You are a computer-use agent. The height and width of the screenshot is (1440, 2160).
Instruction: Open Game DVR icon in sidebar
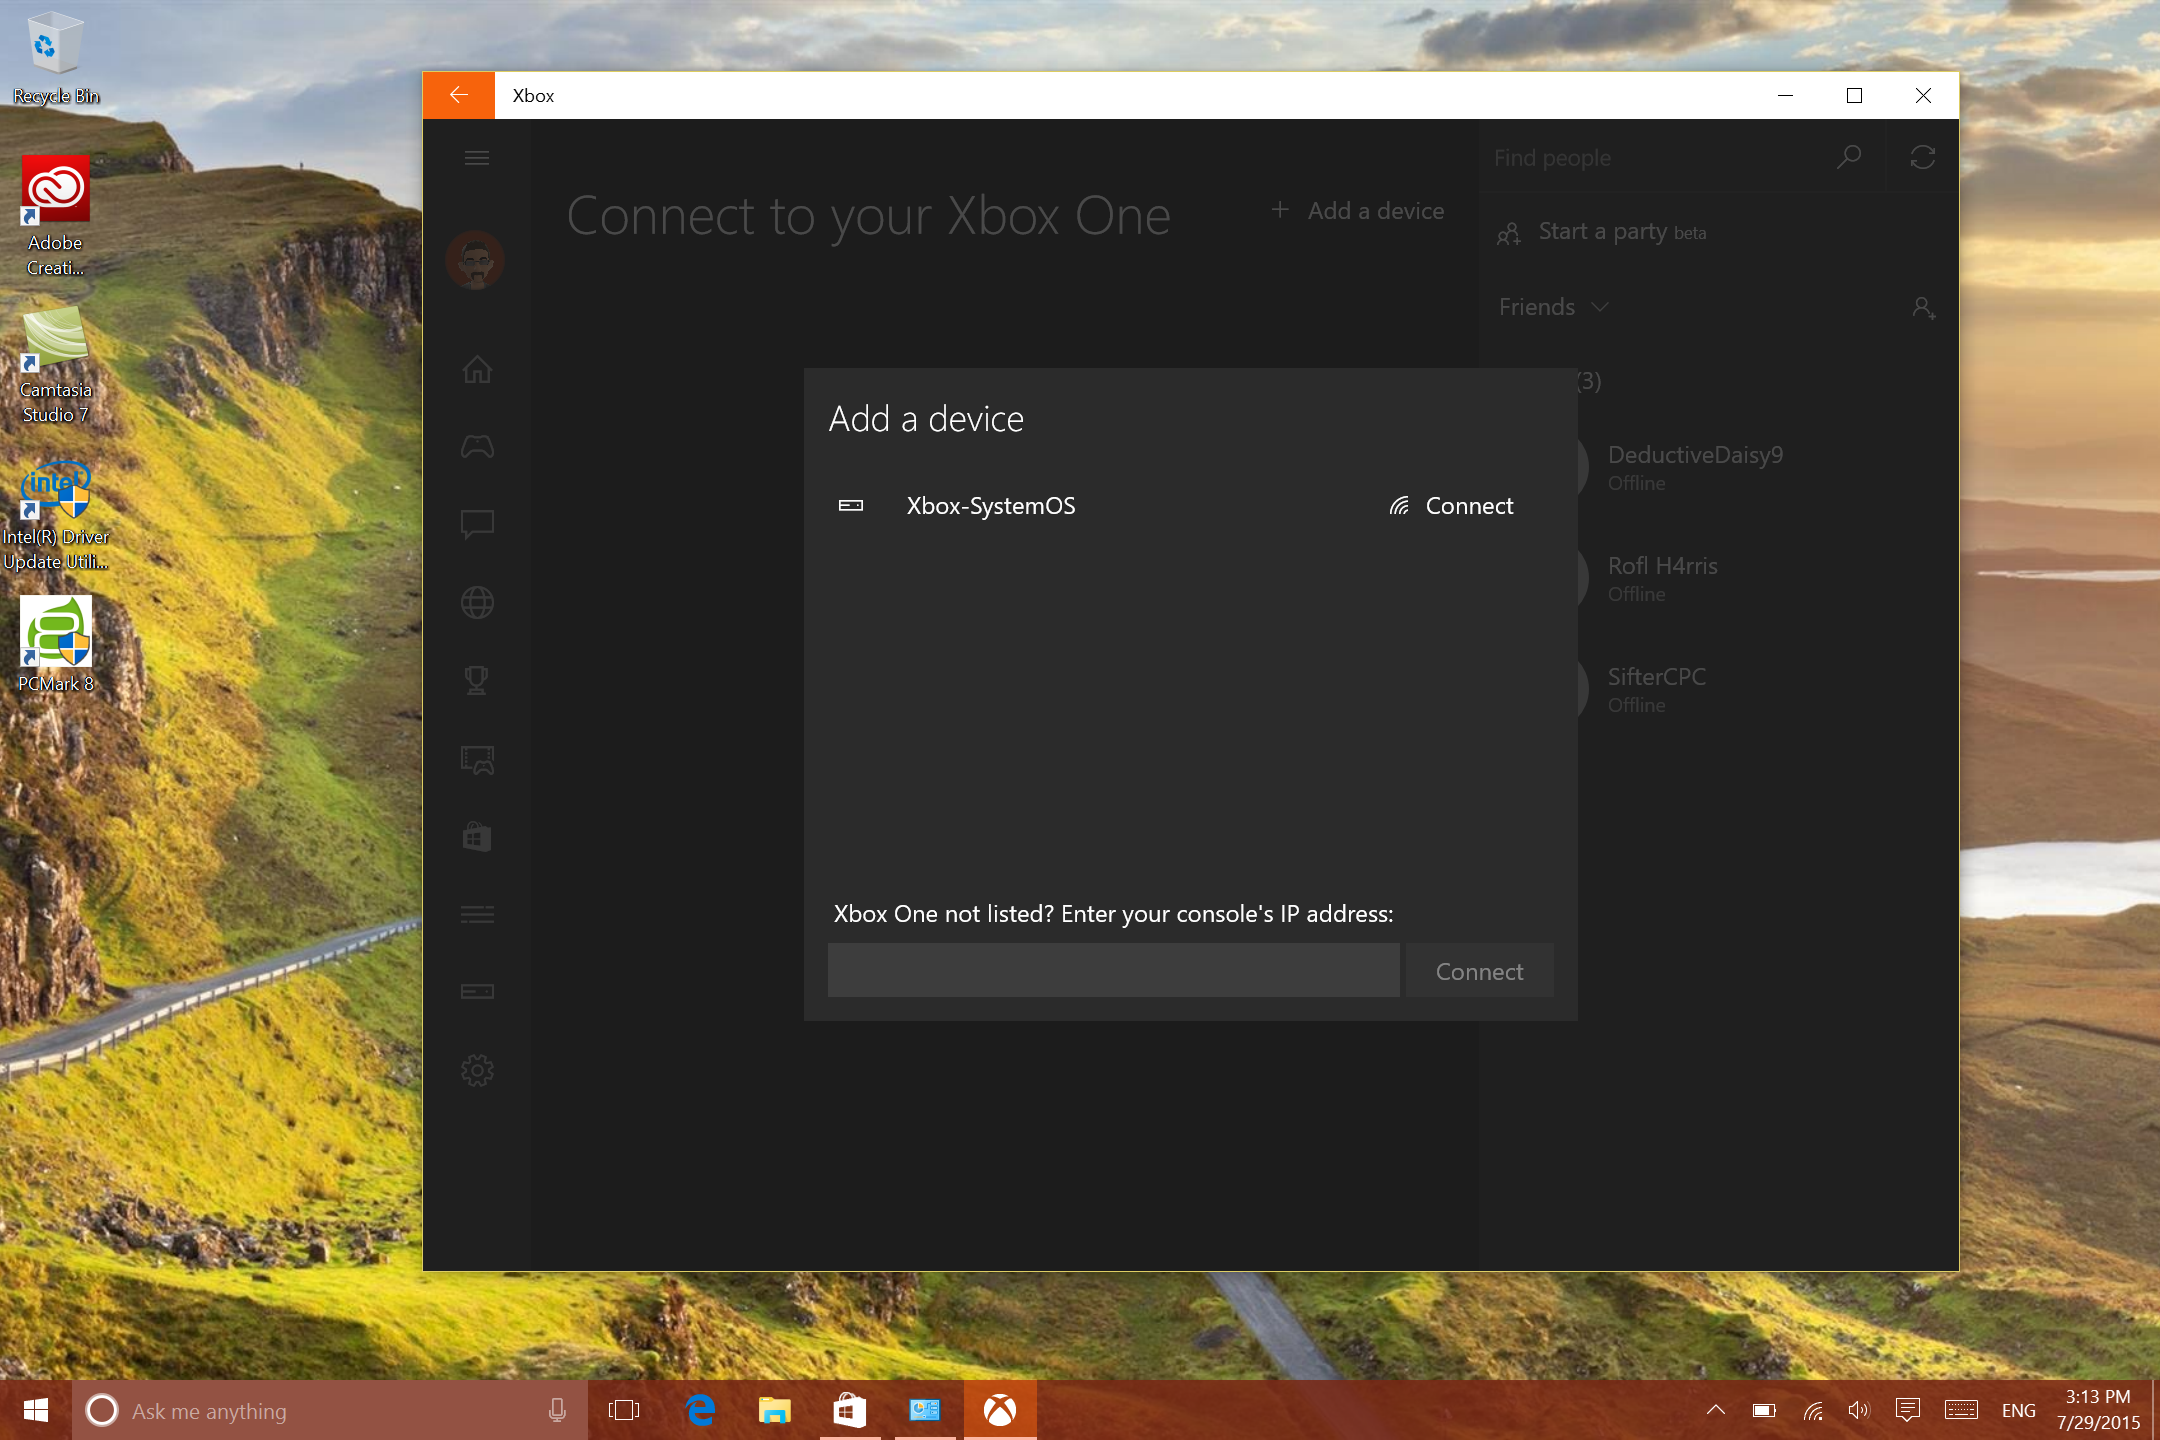[477, 759]
